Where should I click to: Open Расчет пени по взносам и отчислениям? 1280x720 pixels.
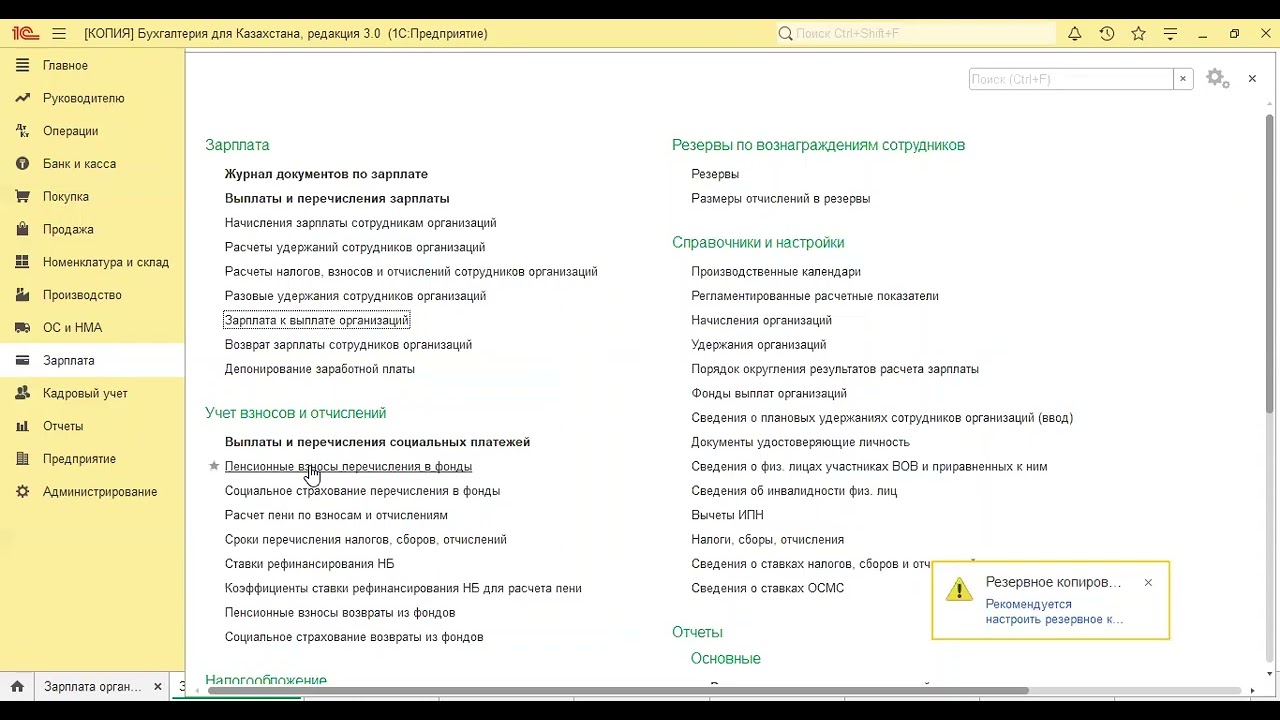336,515
